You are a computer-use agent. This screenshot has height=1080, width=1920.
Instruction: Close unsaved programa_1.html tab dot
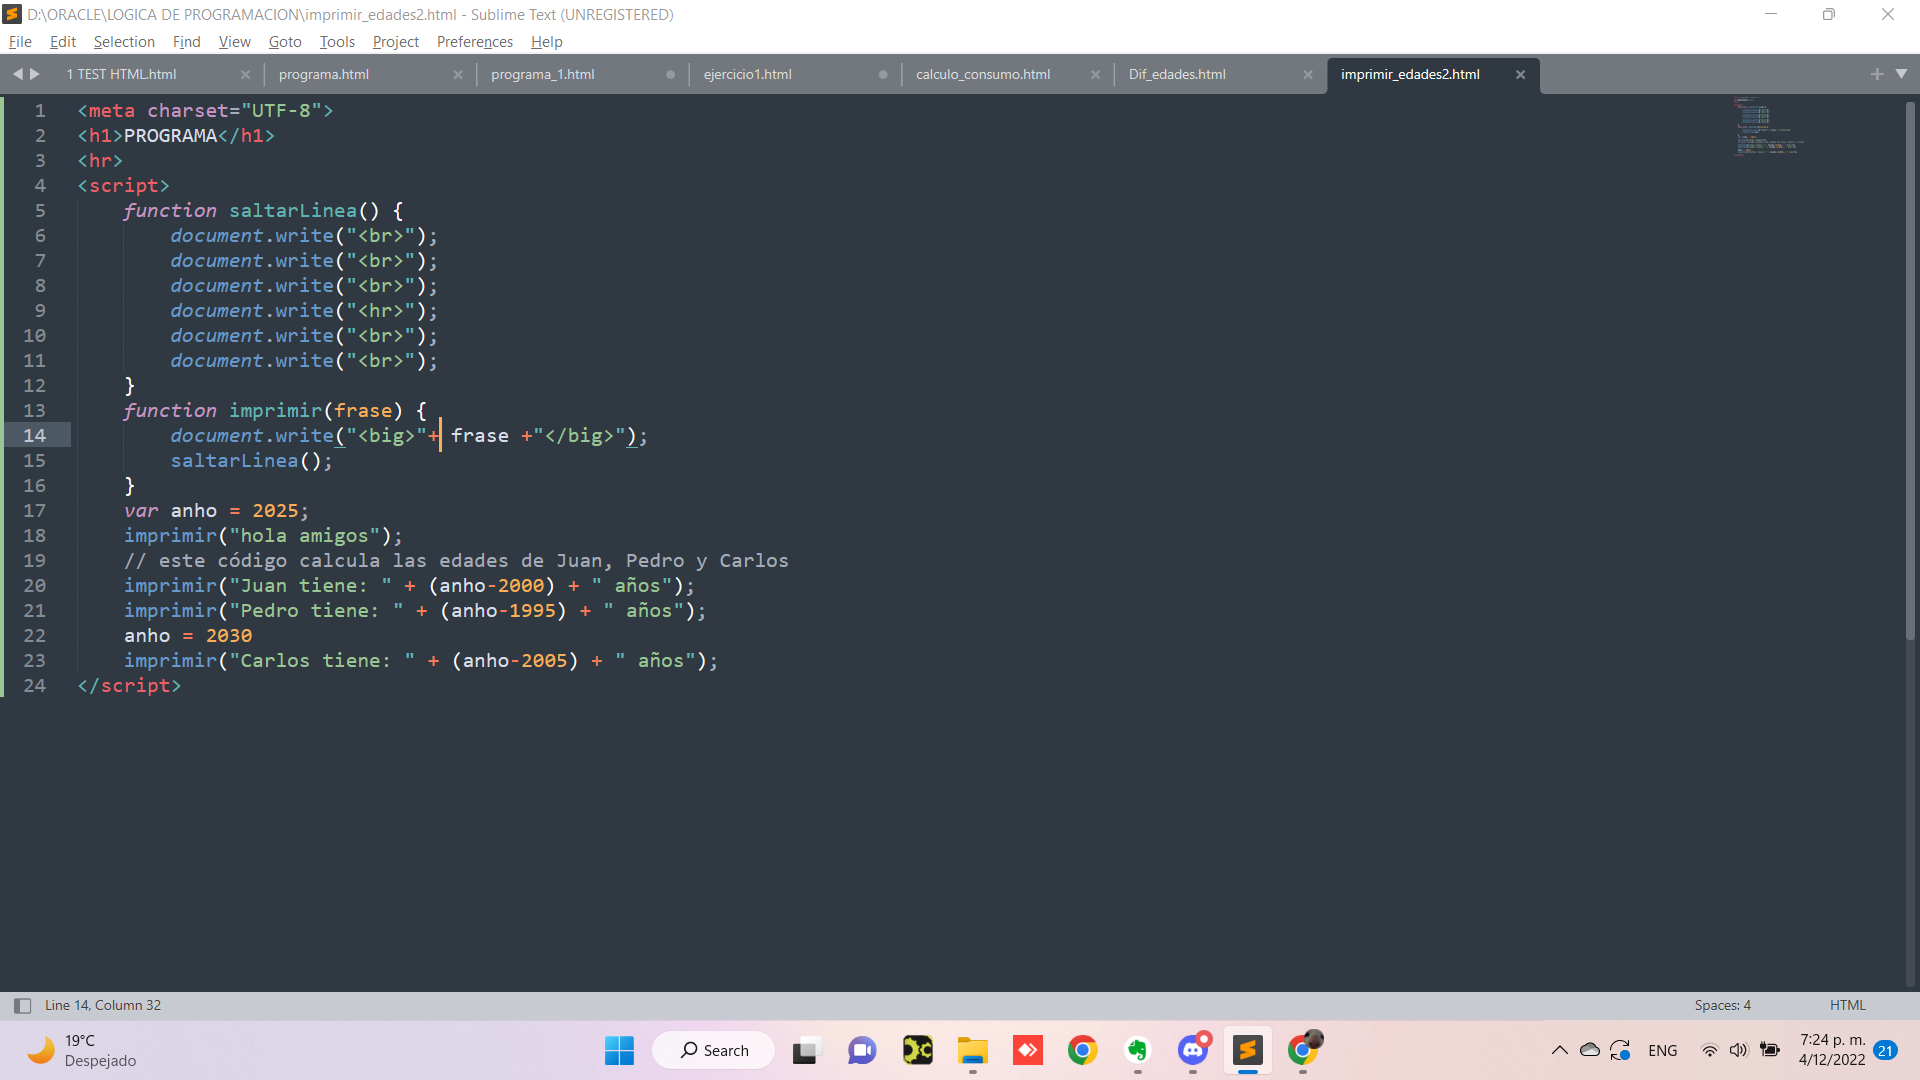[x=670, y=75]
